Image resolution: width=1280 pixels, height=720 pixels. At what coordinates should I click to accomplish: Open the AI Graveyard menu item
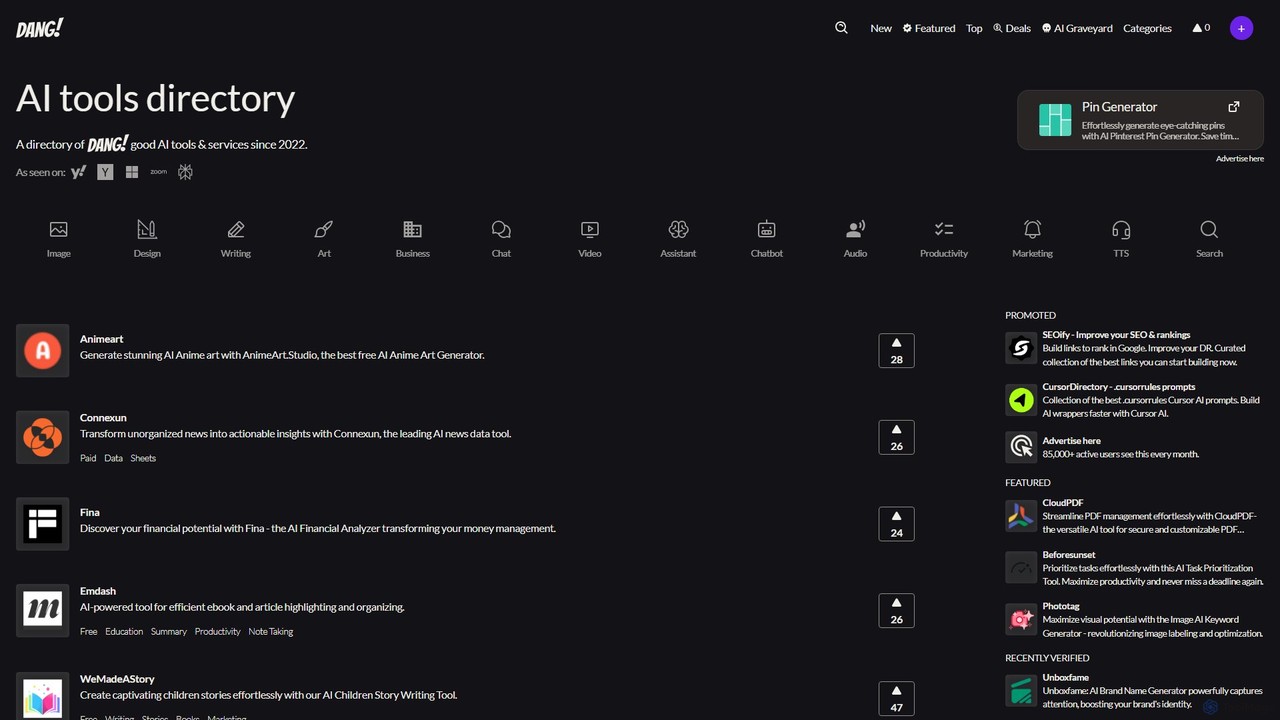(1077, 28)
